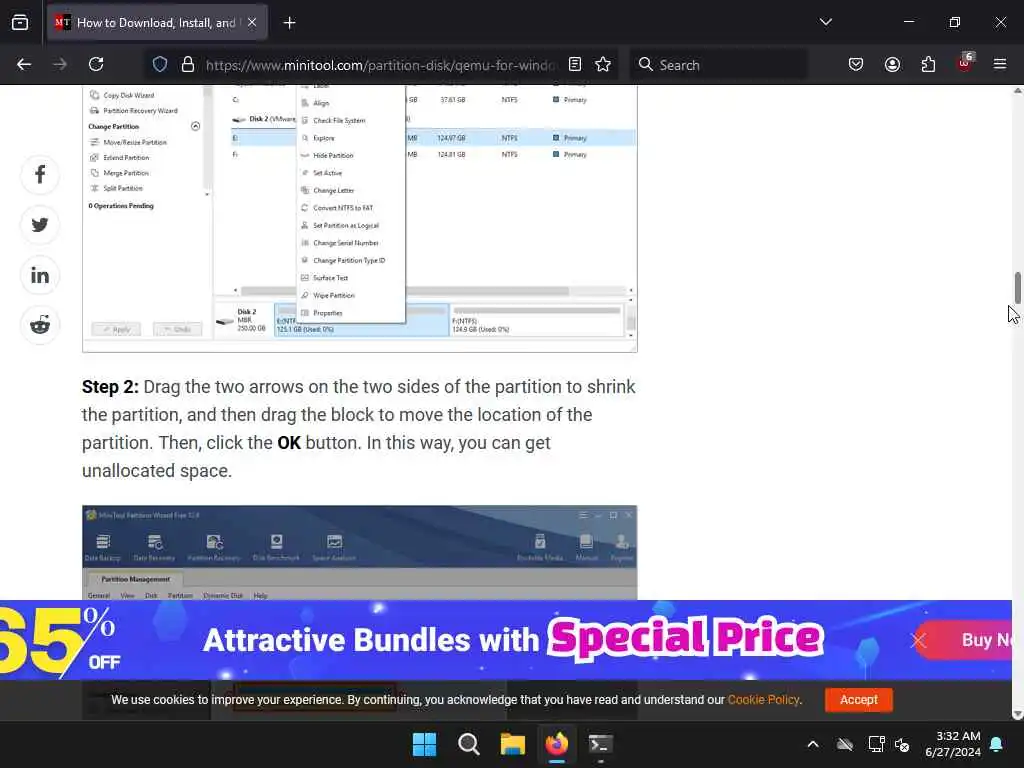Toggle reader view for this page
1024x768 pixels.
click(575, 65)
